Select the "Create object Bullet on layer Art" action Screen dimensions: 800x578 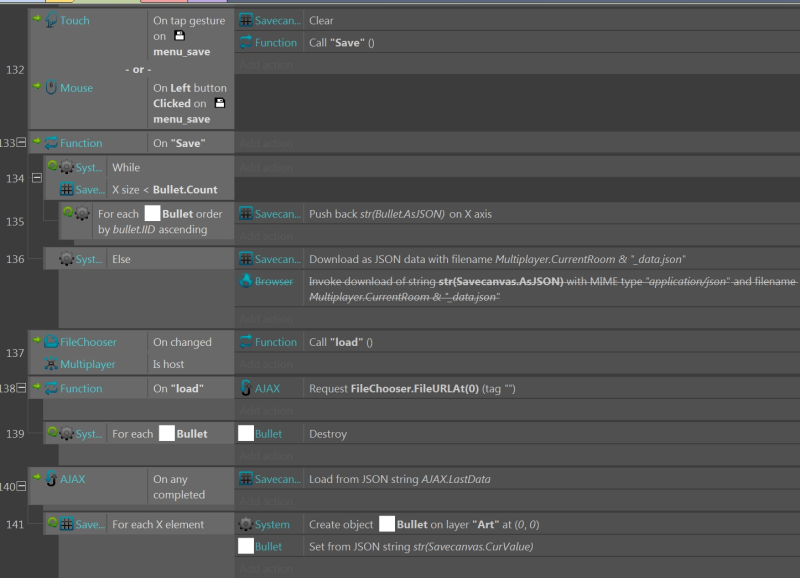(424, 524)
